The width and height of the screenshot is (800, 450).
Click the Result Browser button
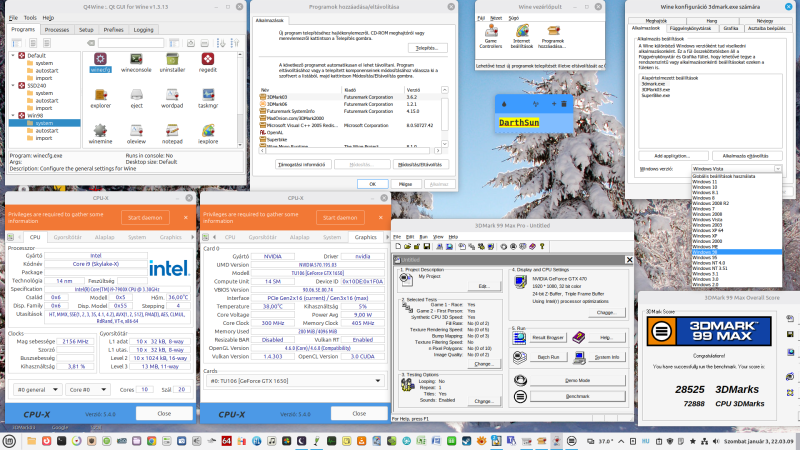coord(547,337)
